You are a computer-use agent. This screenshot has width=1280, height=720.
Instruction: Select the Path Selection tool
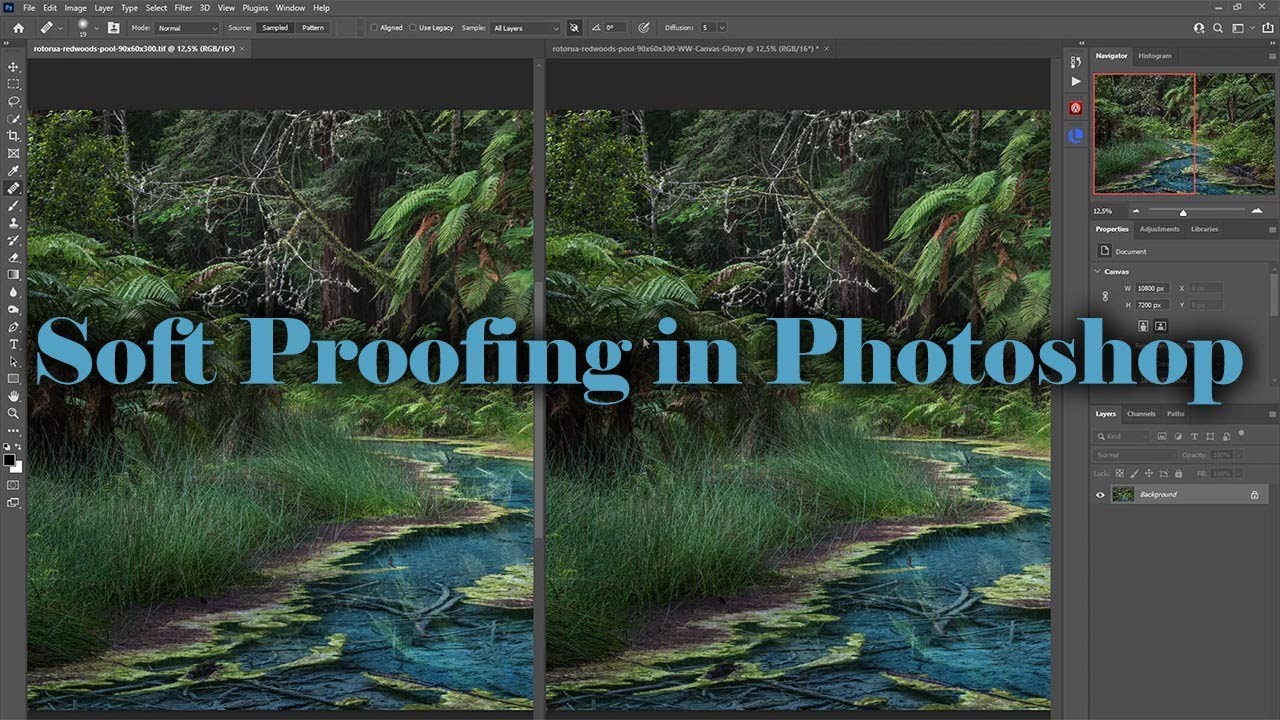[13, 361]
